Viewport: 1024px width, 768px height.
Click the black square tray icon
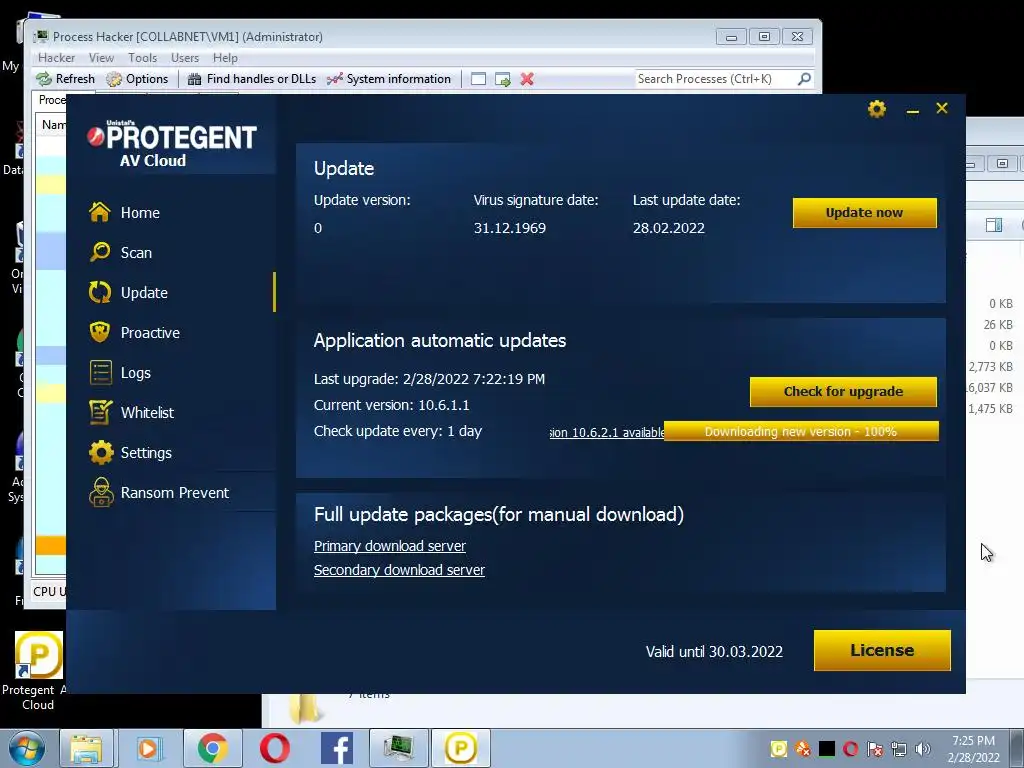[x=827, y=748]
